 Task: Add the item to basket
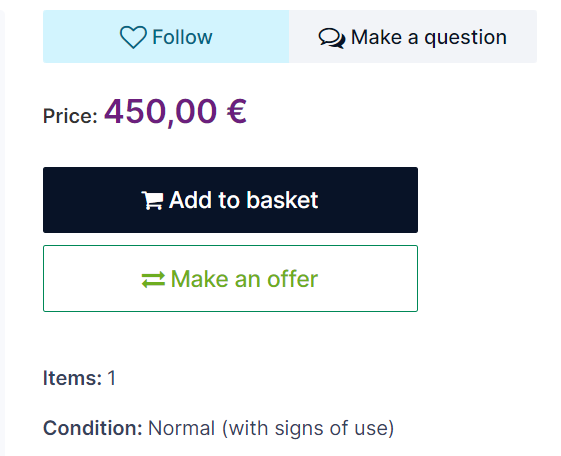point(230,200)
